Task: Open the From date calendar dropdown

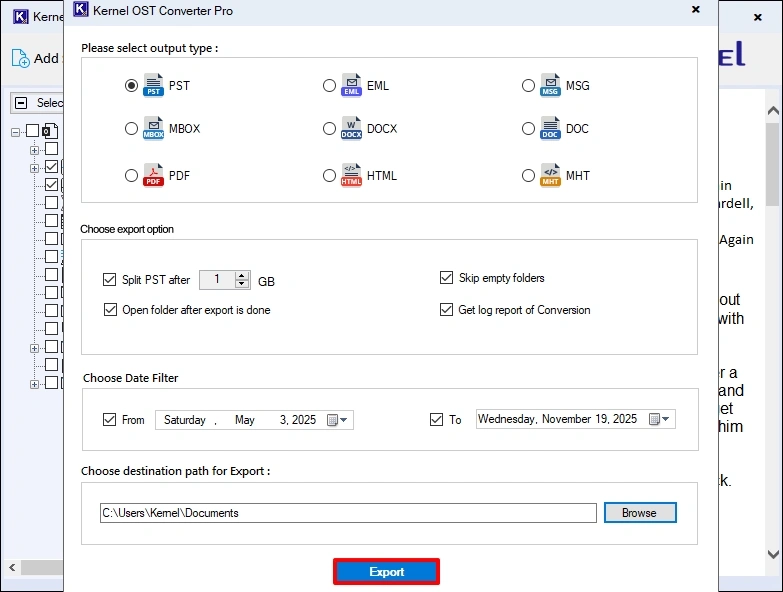Action: click(338, 420)
